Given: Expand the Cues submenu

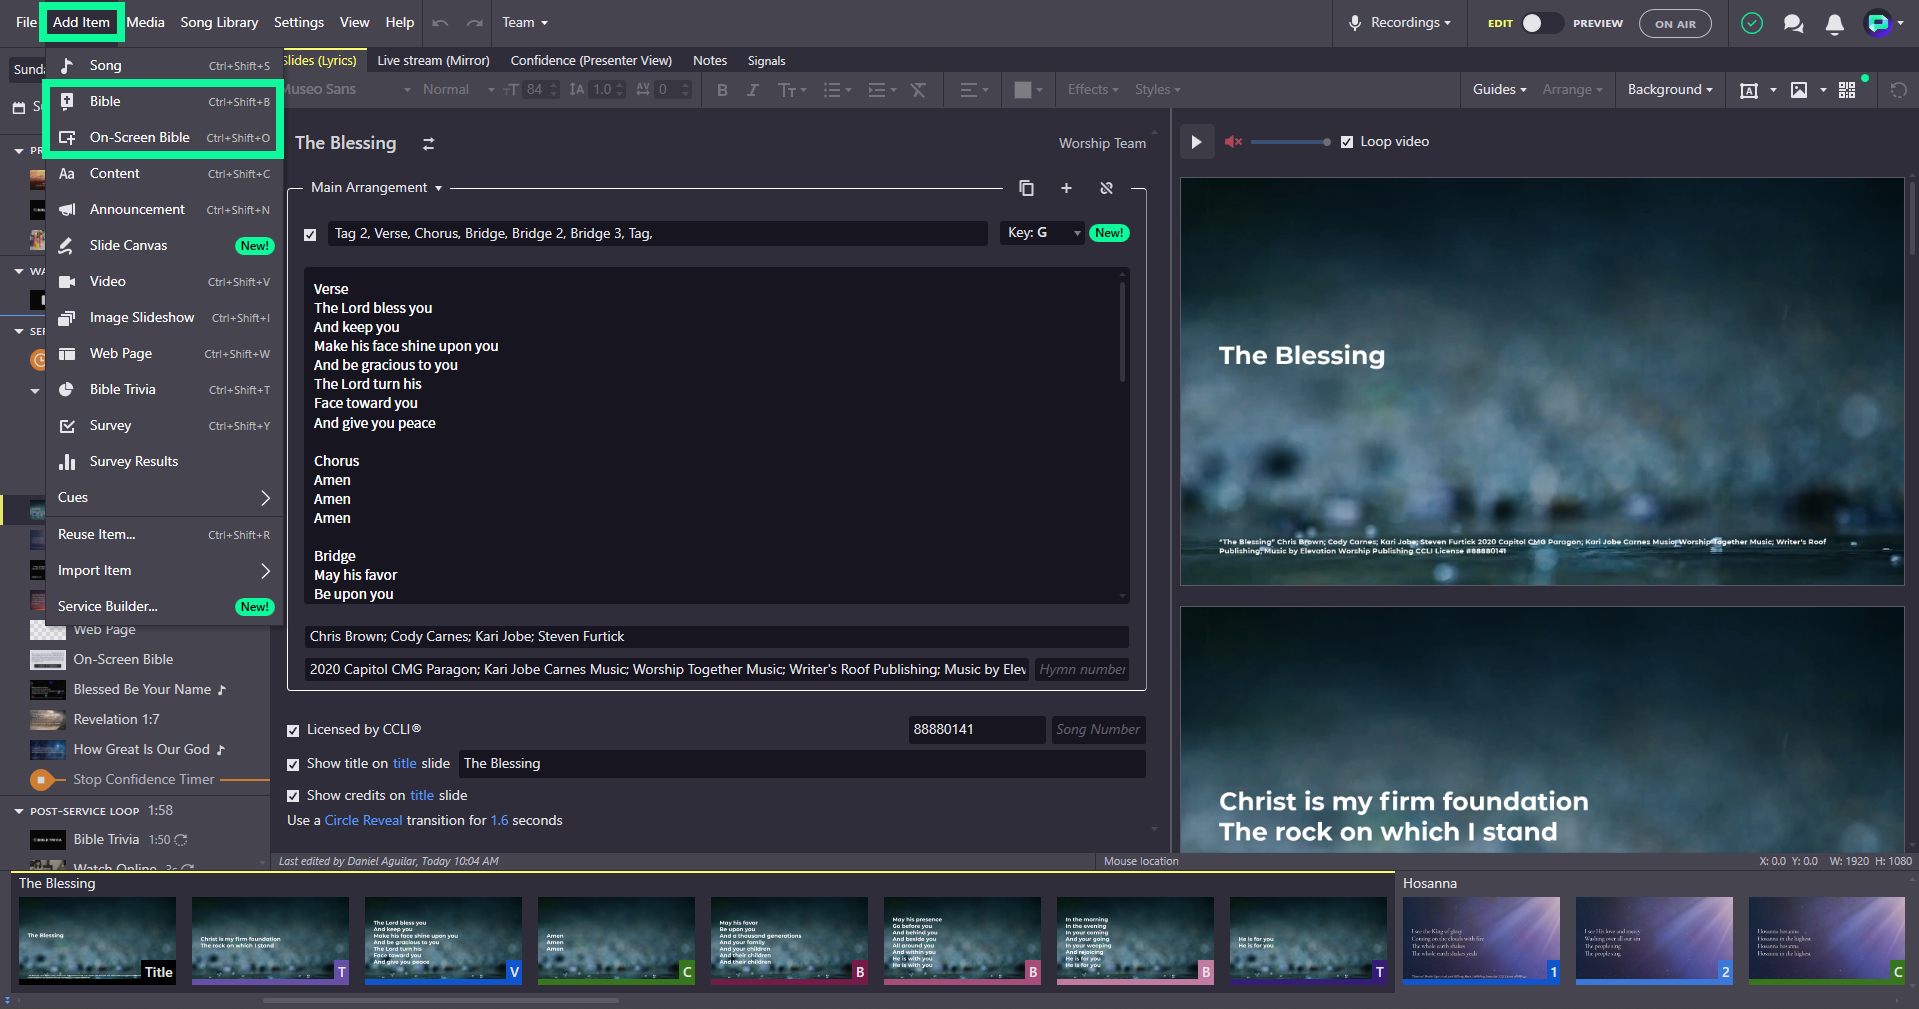Looking at the screenshot, I should coord(164,498).
